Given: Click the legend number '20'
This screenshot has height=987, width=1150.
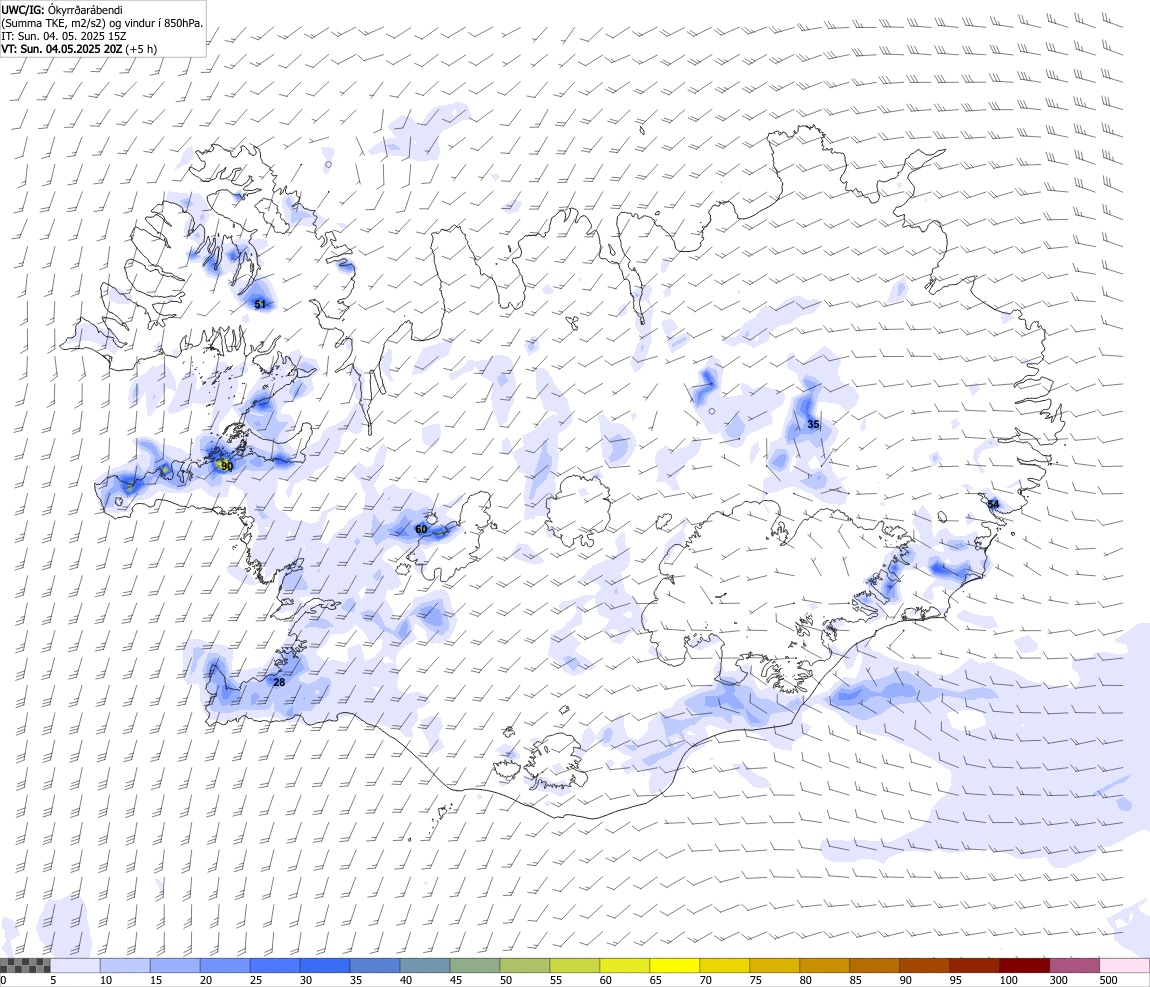Looking at the screenshot, I should point(206,980).
